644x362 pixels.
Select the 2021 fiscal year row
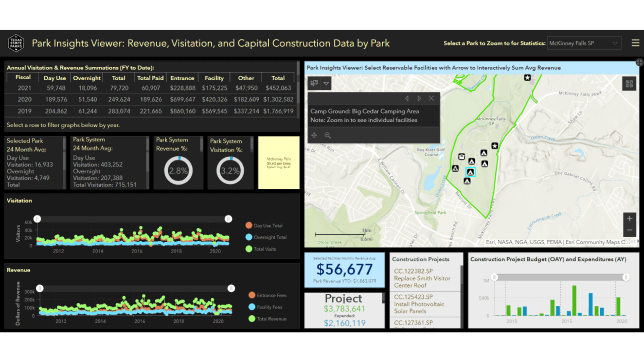(150, 88)
